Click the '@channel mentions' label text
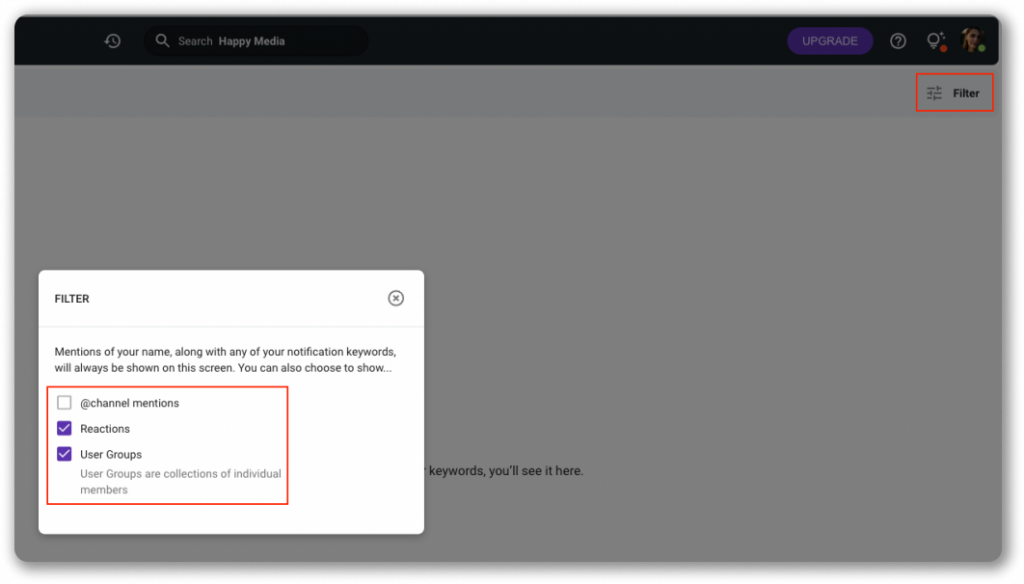This screenshot has height=584, width=1024. point(129,403)
